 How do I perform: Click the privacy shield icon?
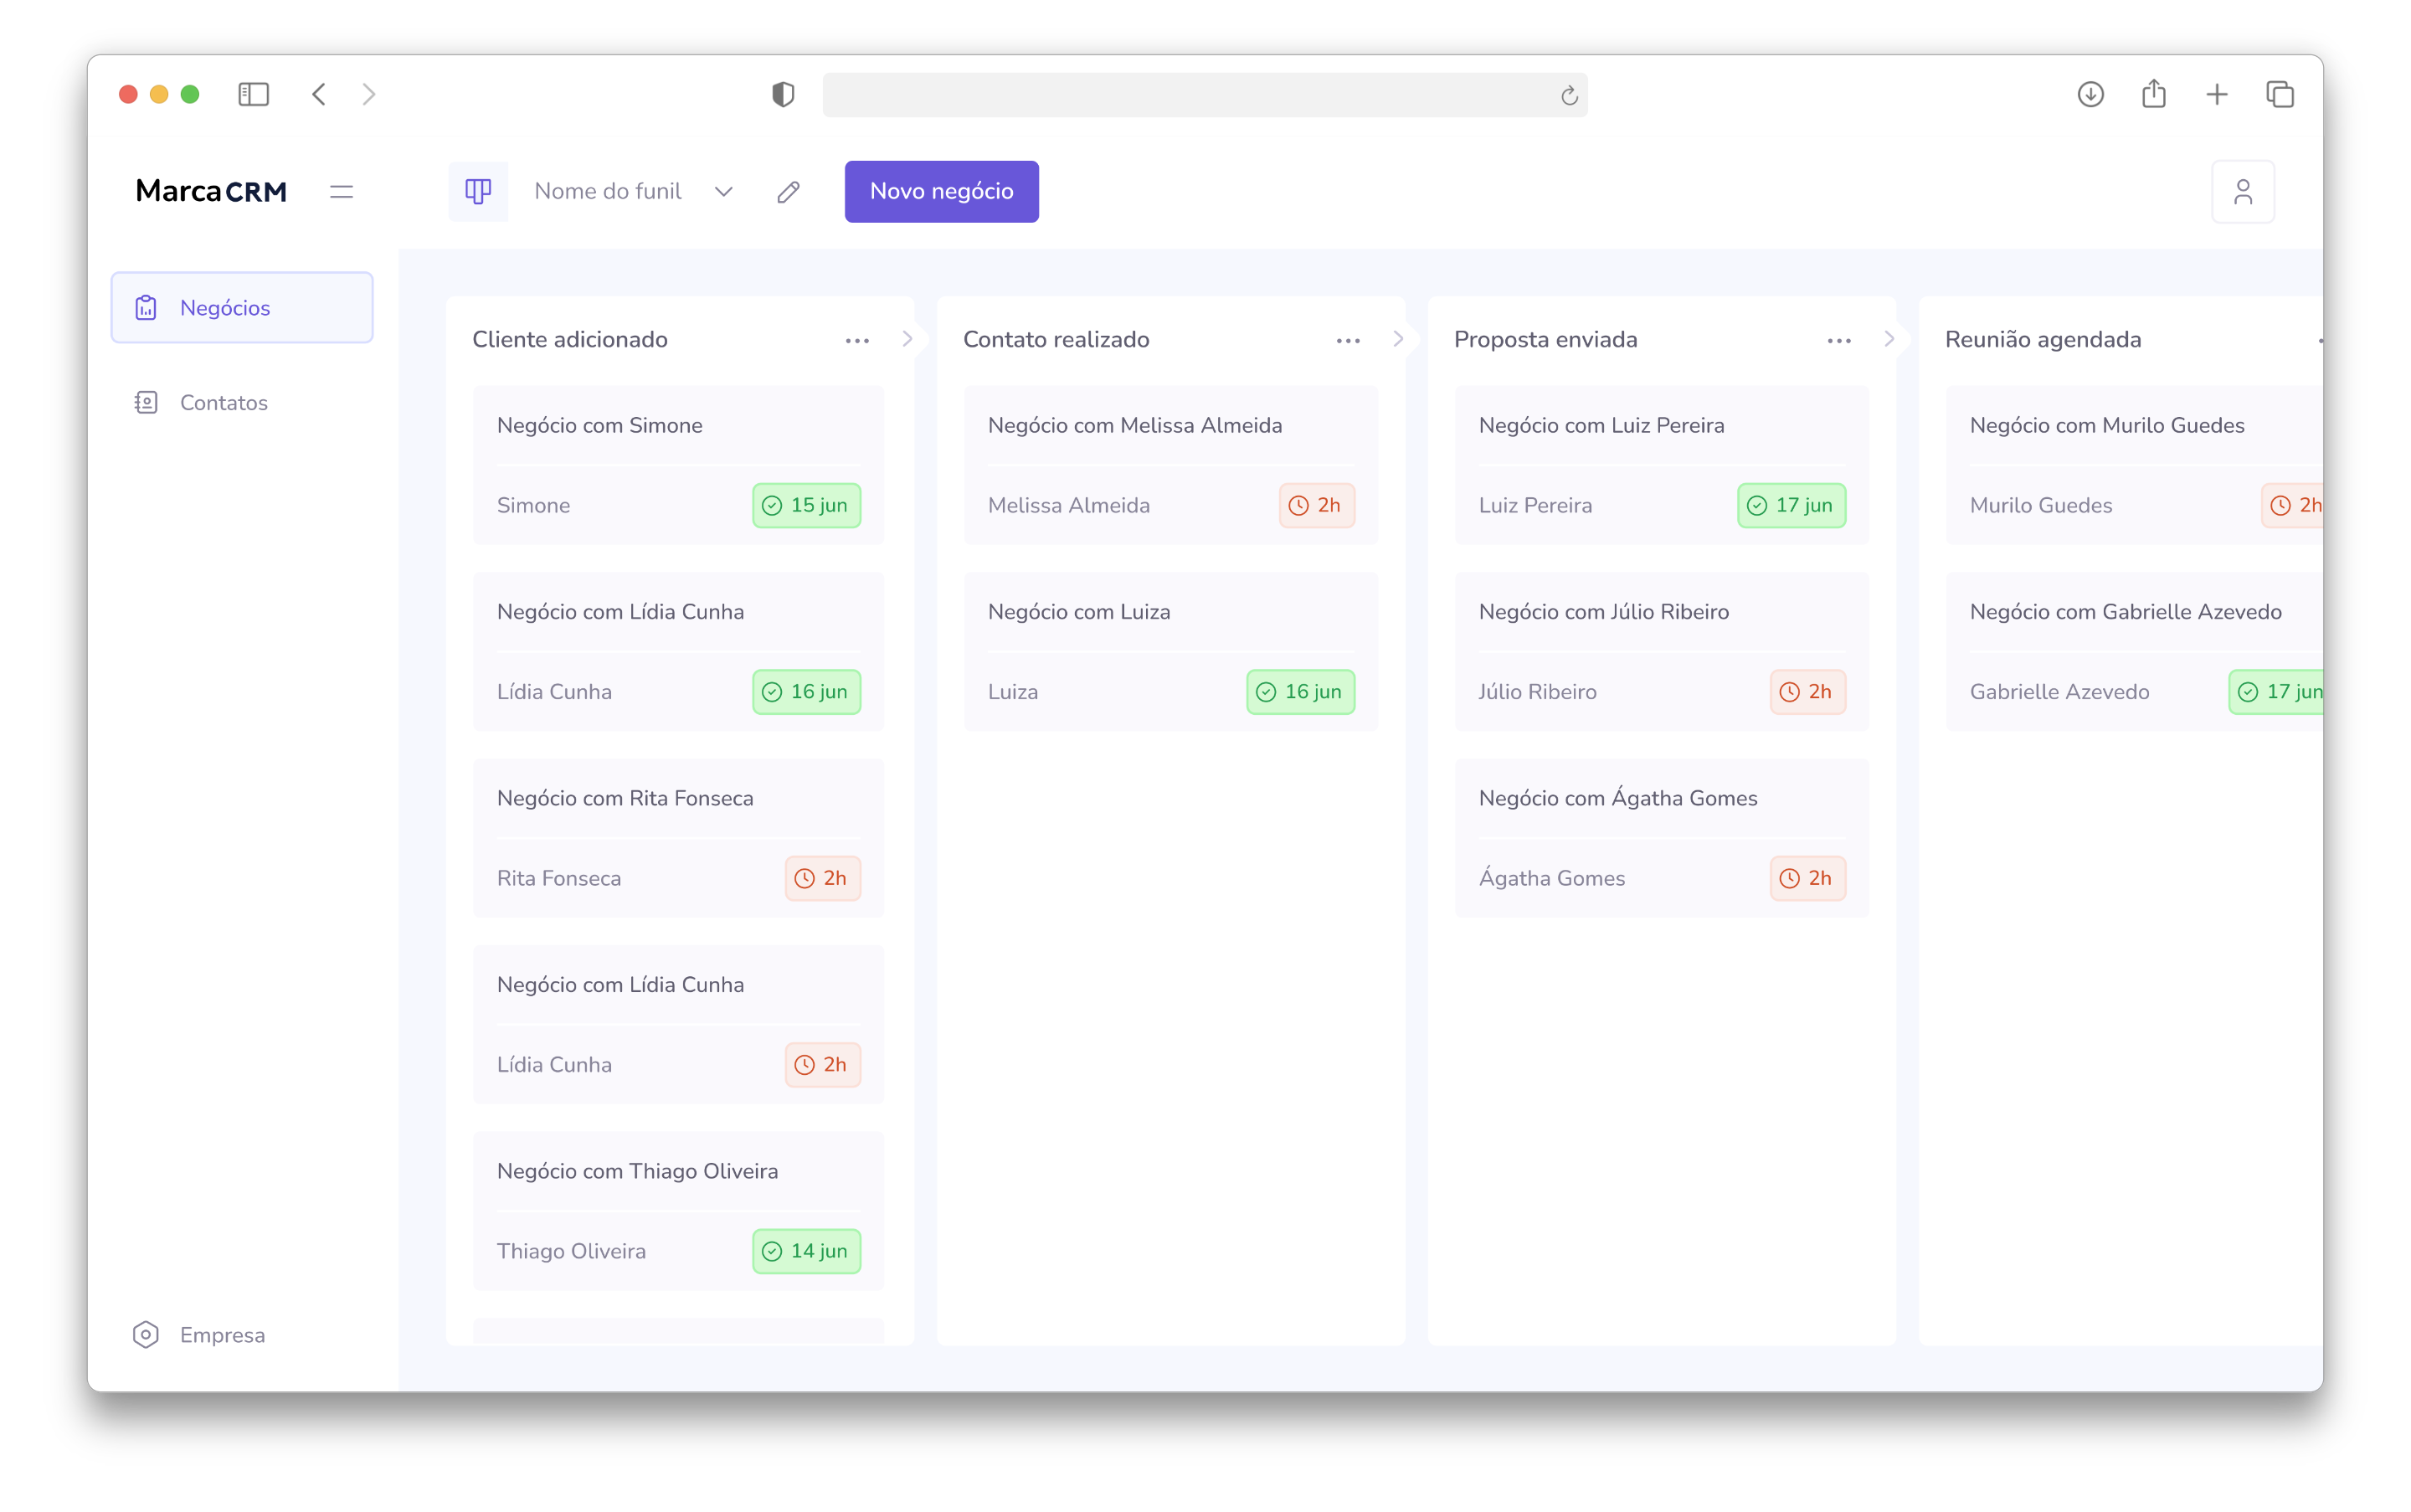(783, 94)
